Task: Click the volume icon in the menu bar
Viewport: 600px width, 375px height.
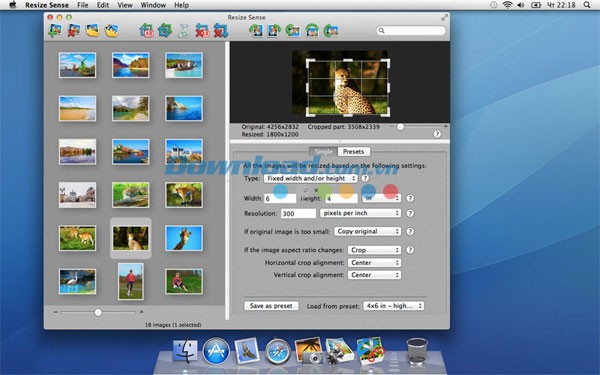Action: click(520, 5)
